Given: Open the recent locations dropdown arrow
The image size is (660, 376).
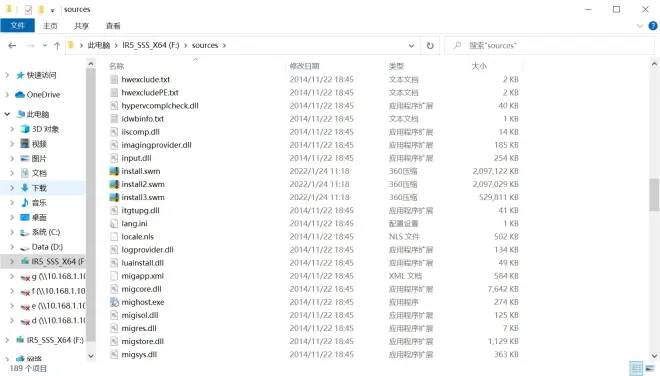Looking at the screenshot, I should pos(45,45).
